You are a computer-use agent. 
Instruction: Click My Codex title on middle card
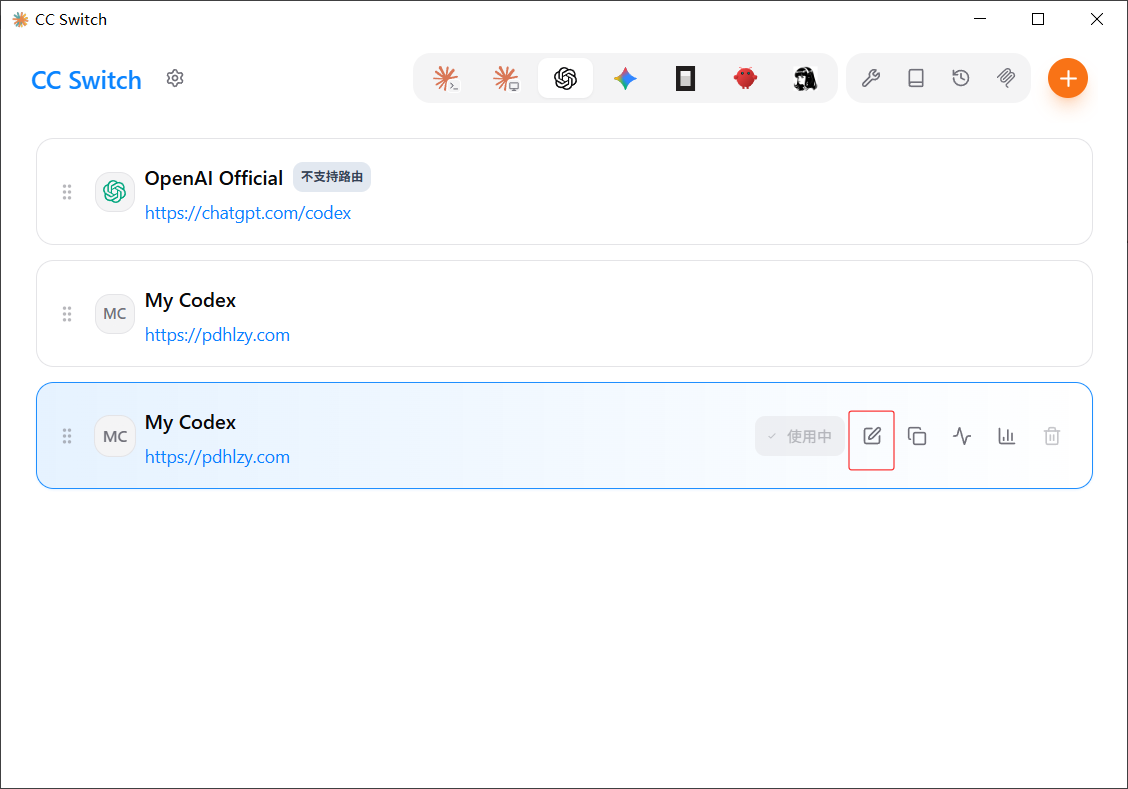point(190,301)
